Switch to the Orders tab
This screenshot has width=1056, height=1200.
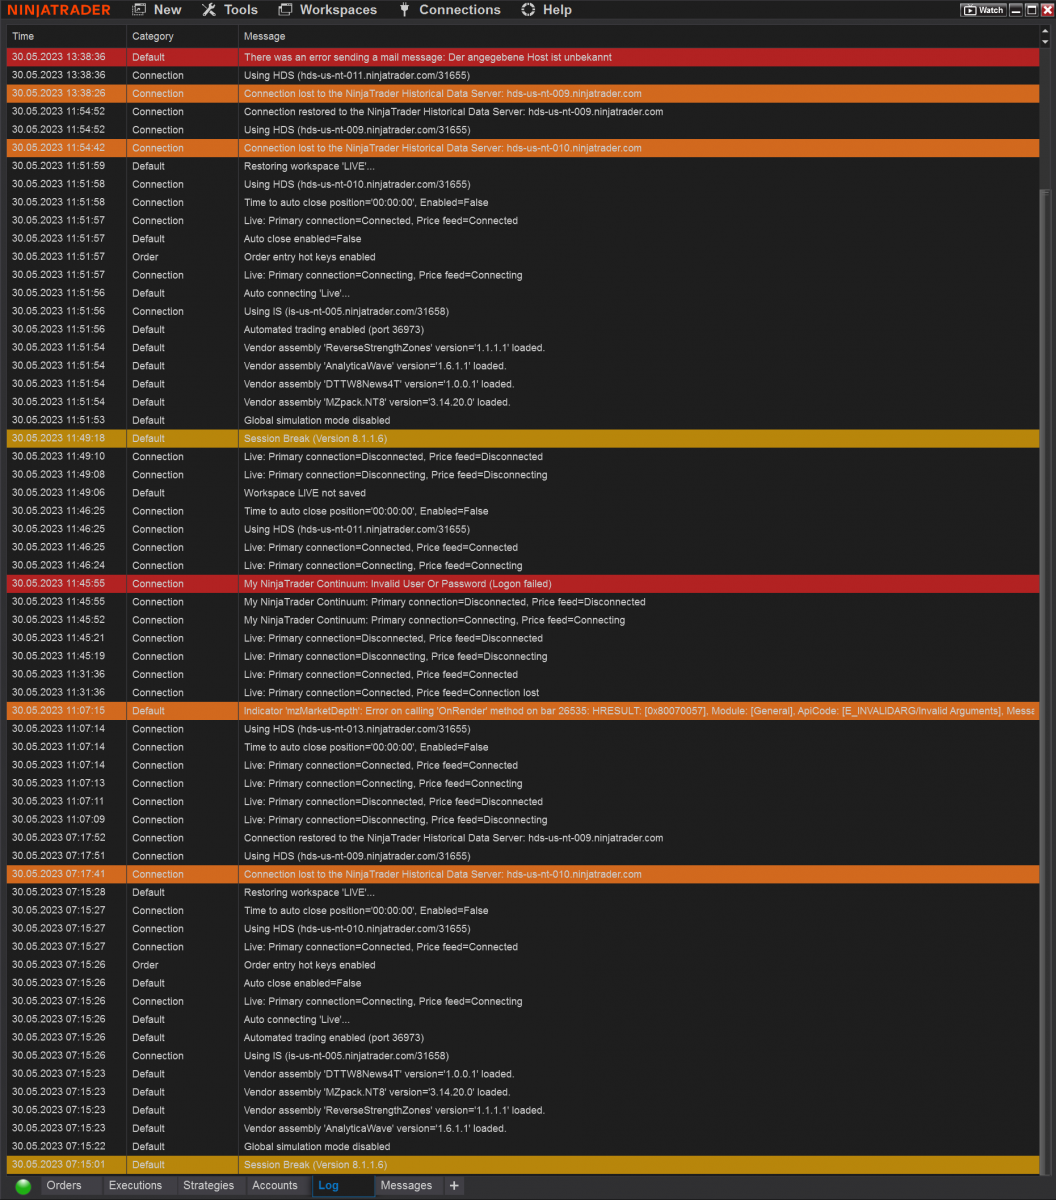(65, 1186)
